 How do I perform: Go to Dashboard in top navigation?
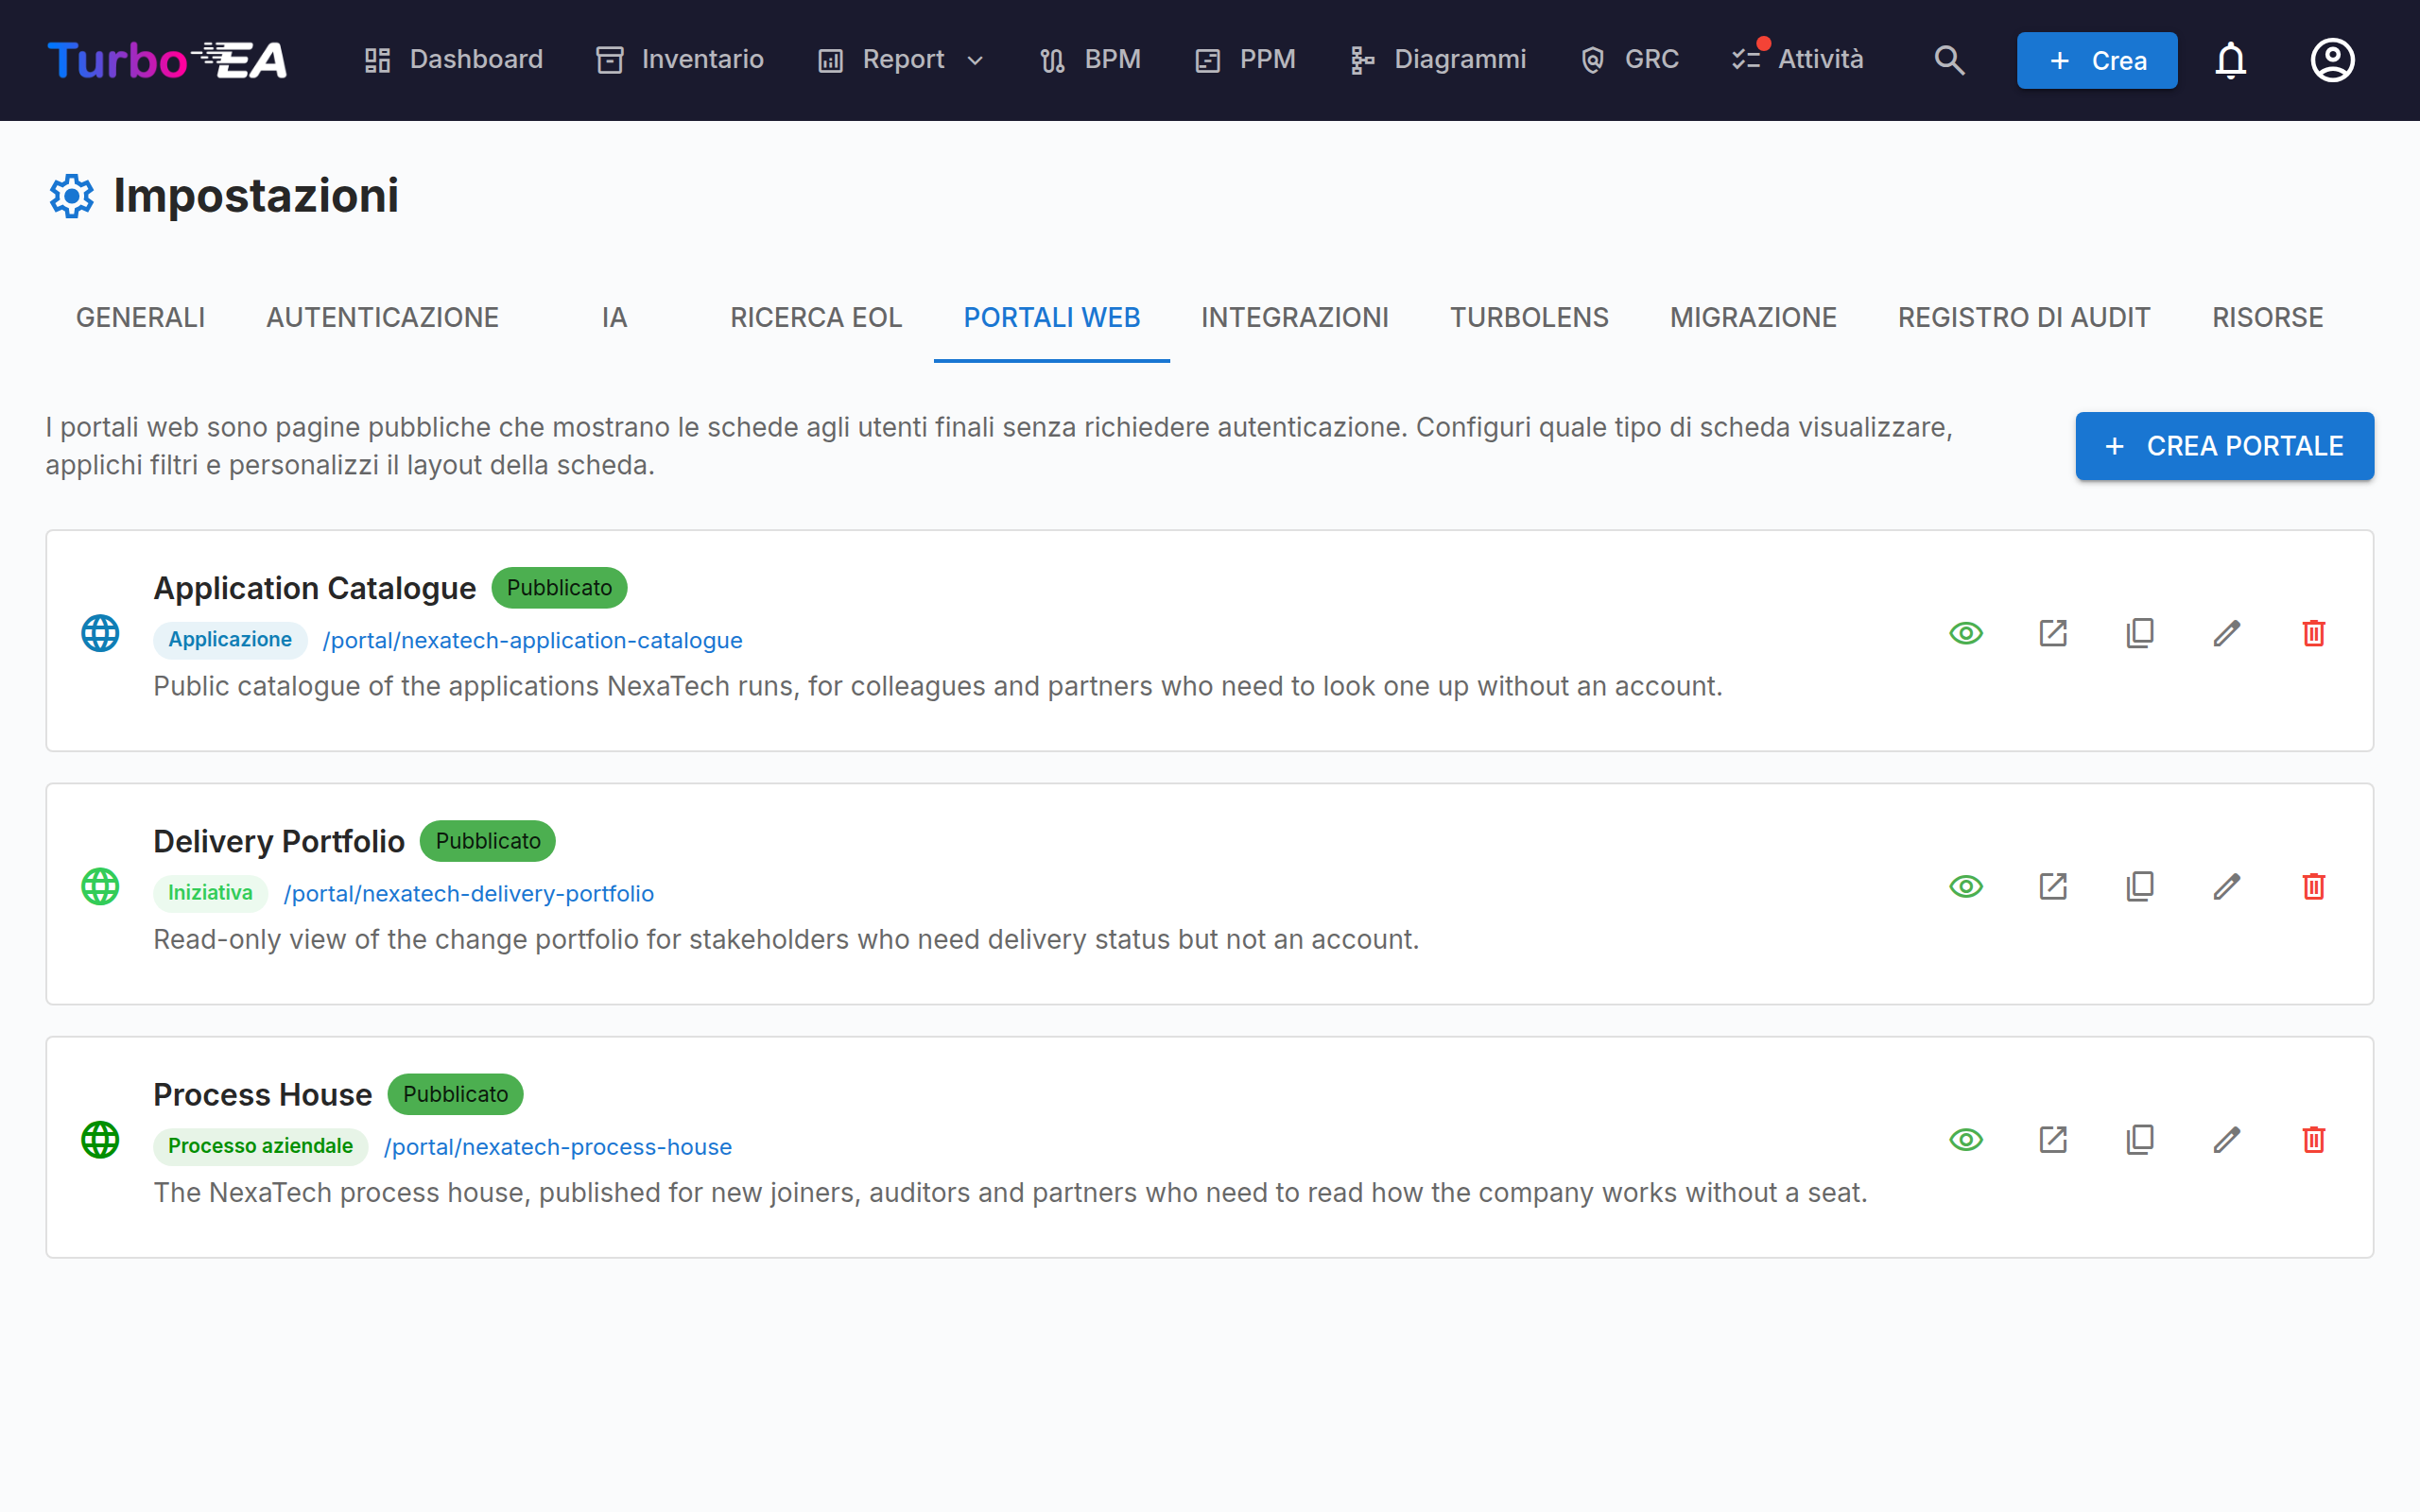[454, 60]
